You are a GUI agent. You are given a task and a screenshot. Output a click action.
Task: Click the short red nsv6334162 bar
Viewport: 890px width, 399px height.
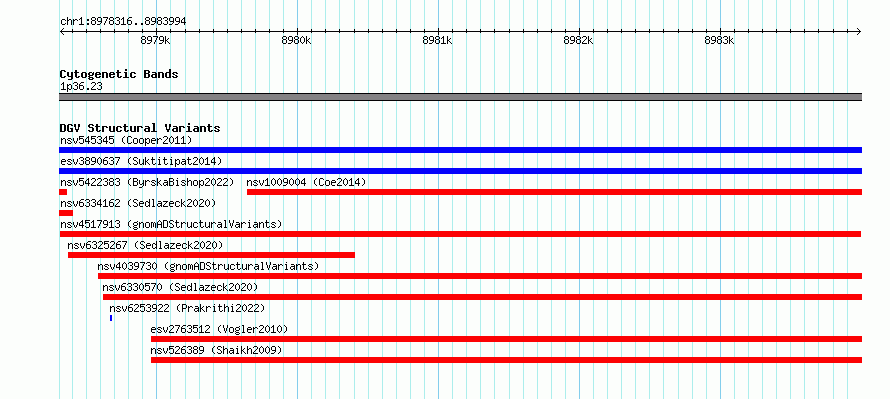[66, 213]
